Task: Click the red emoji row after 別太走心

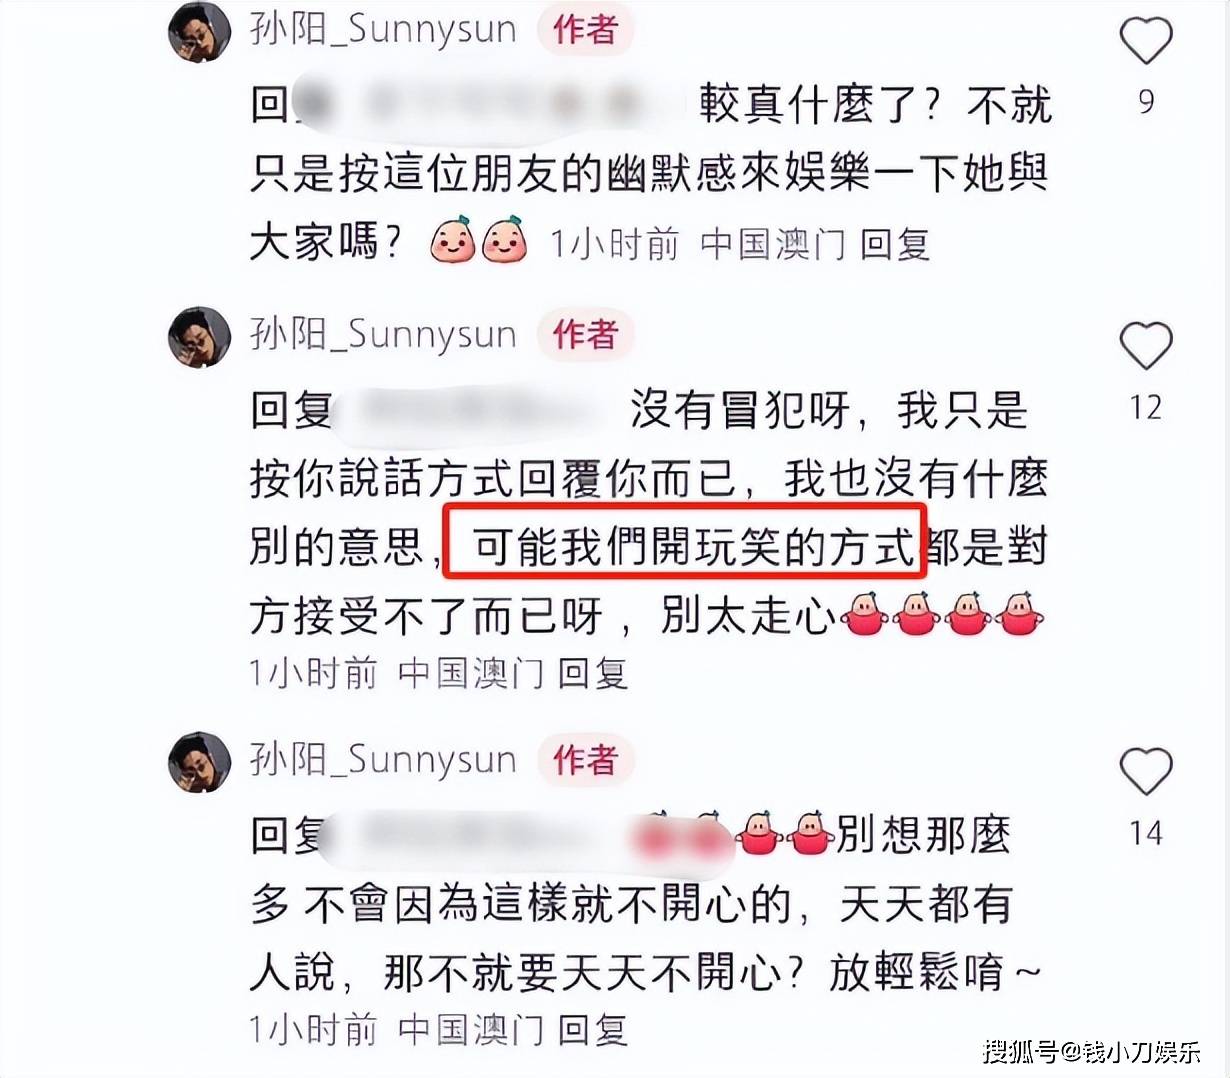Action: (x=945, y=614)
